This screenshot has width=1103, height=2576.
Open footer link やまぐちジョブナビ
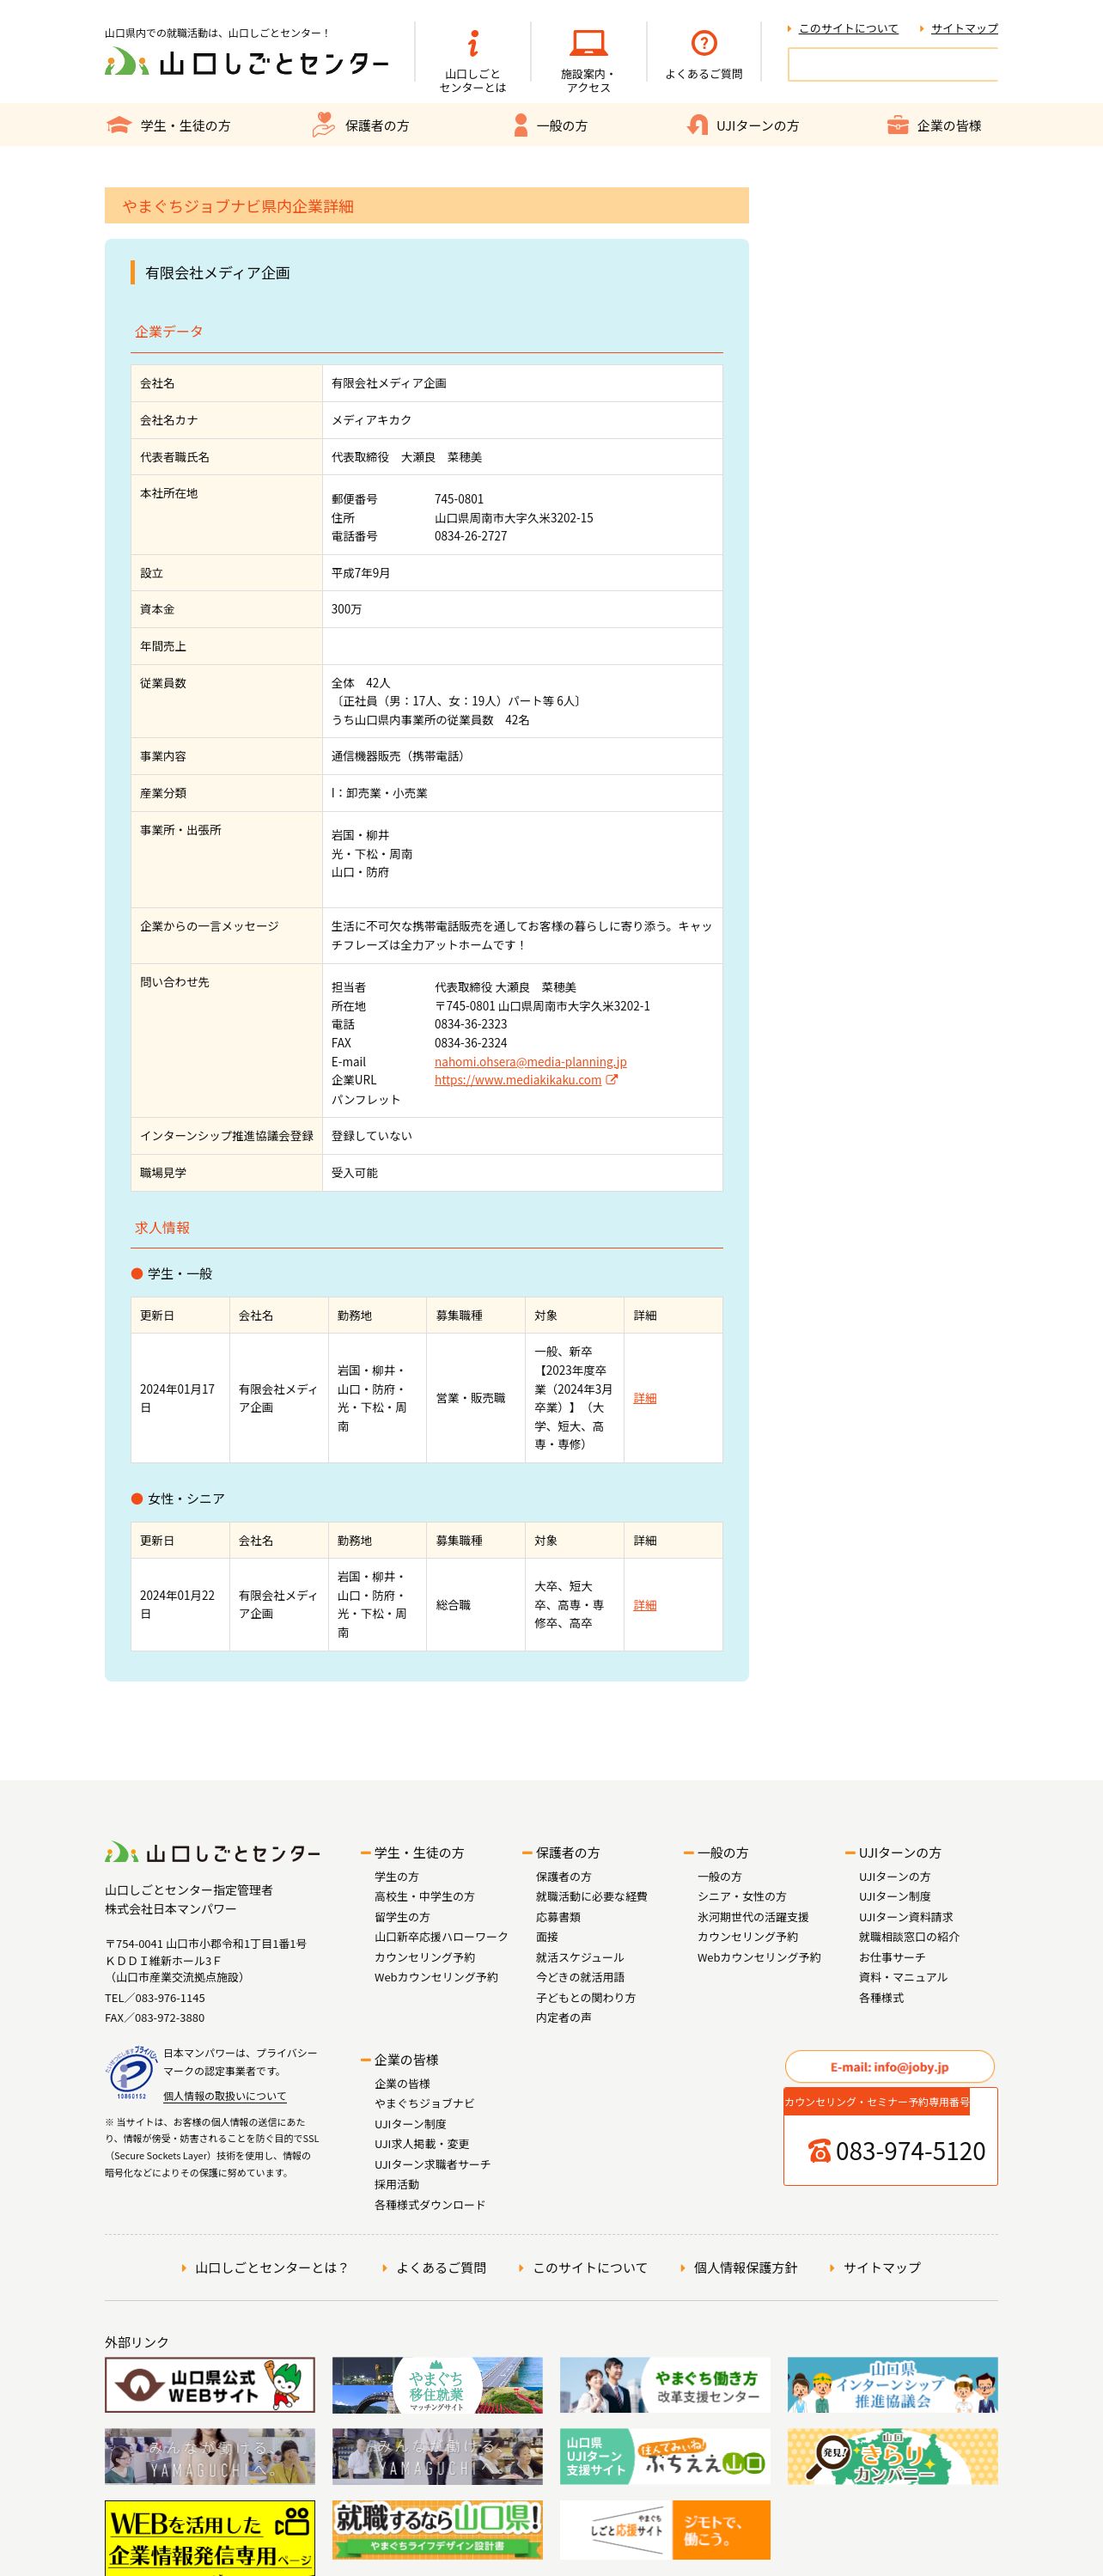click(424, 2104)
